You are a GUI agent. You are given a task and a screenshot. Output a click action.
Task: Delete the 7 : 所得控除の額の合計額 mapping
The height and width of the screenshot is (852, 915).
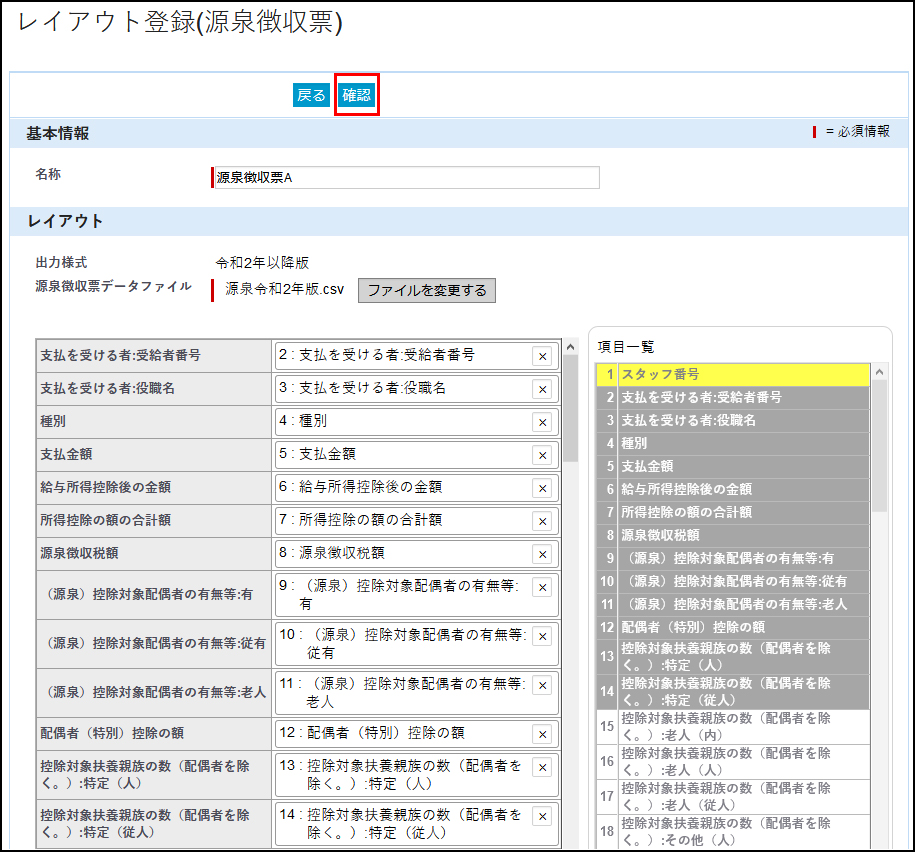[542, 522]
